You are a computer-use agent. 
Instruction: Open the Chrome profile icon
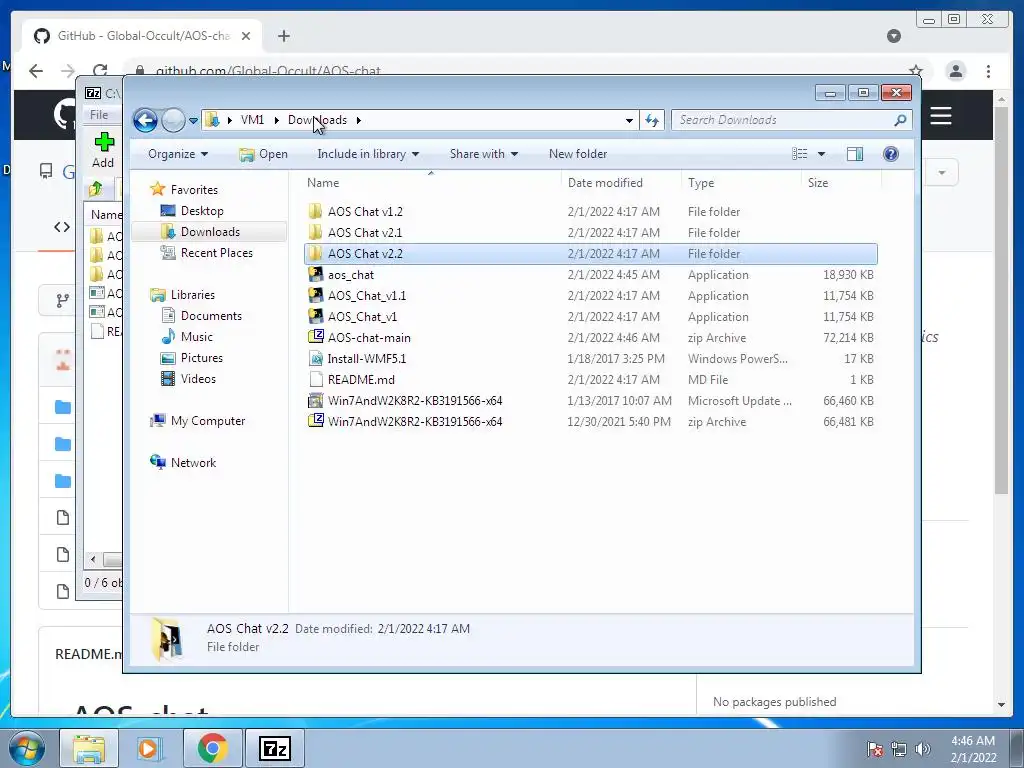click(955, 71)
